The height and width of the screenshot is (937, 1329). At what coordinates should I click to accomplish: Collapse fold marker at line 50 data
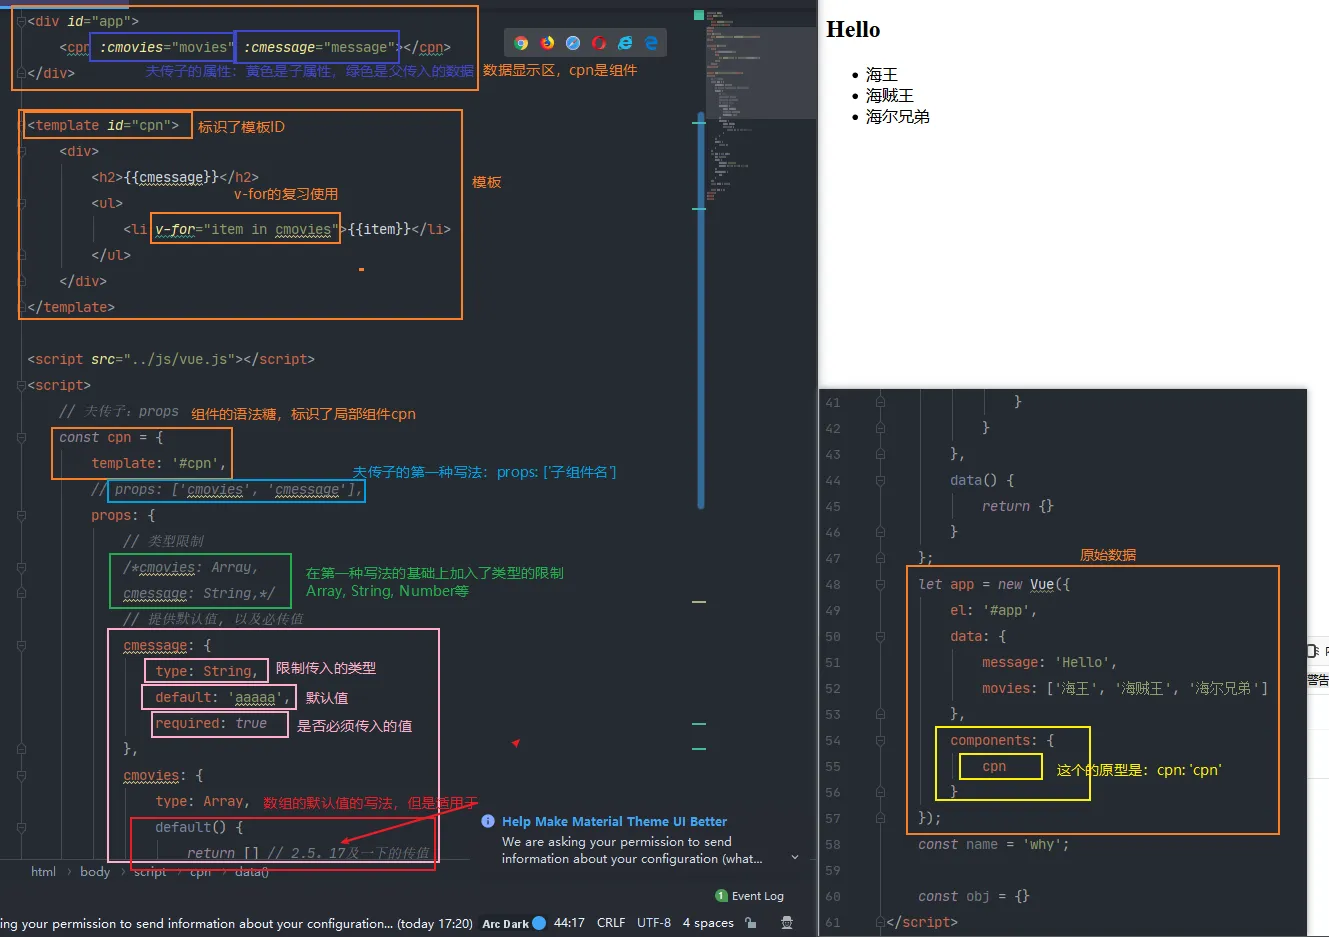[880, 637]
